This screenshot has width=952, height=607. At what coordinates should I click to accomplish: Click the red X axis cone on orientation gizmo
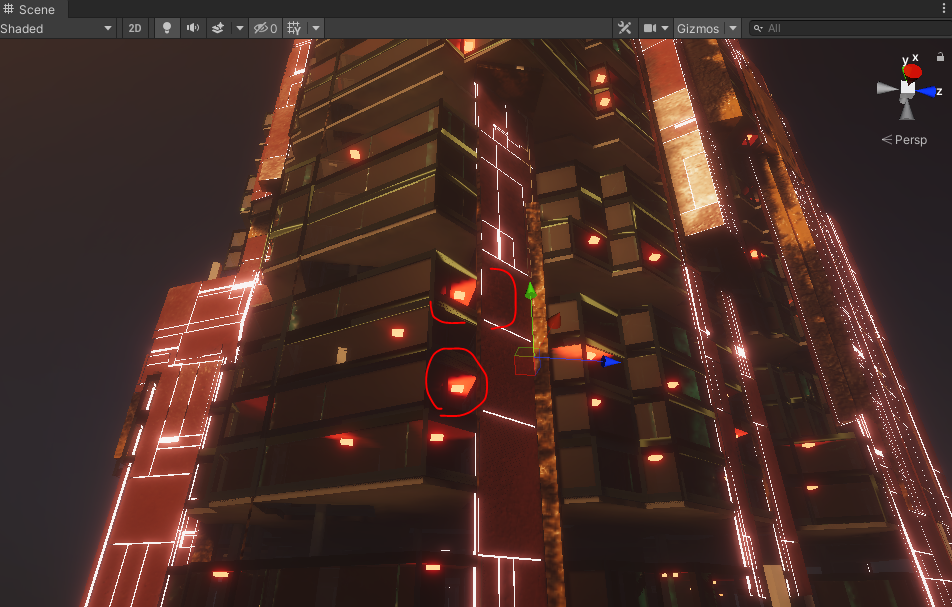click(912, 71)
